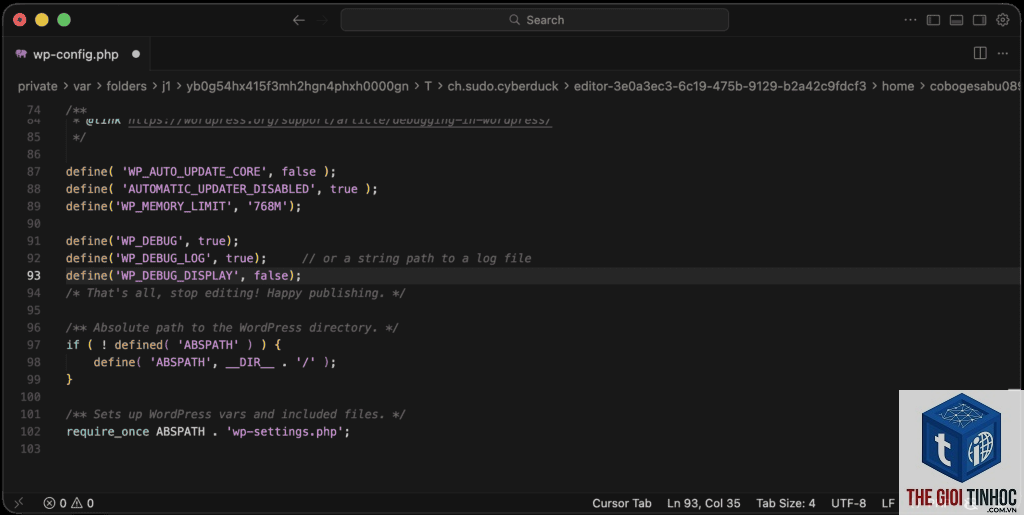The height and width of the screenshot is (515, 1024).
Task: Click line number 95 in gutter
Action: pyautogui.click(x=33, y=310)
